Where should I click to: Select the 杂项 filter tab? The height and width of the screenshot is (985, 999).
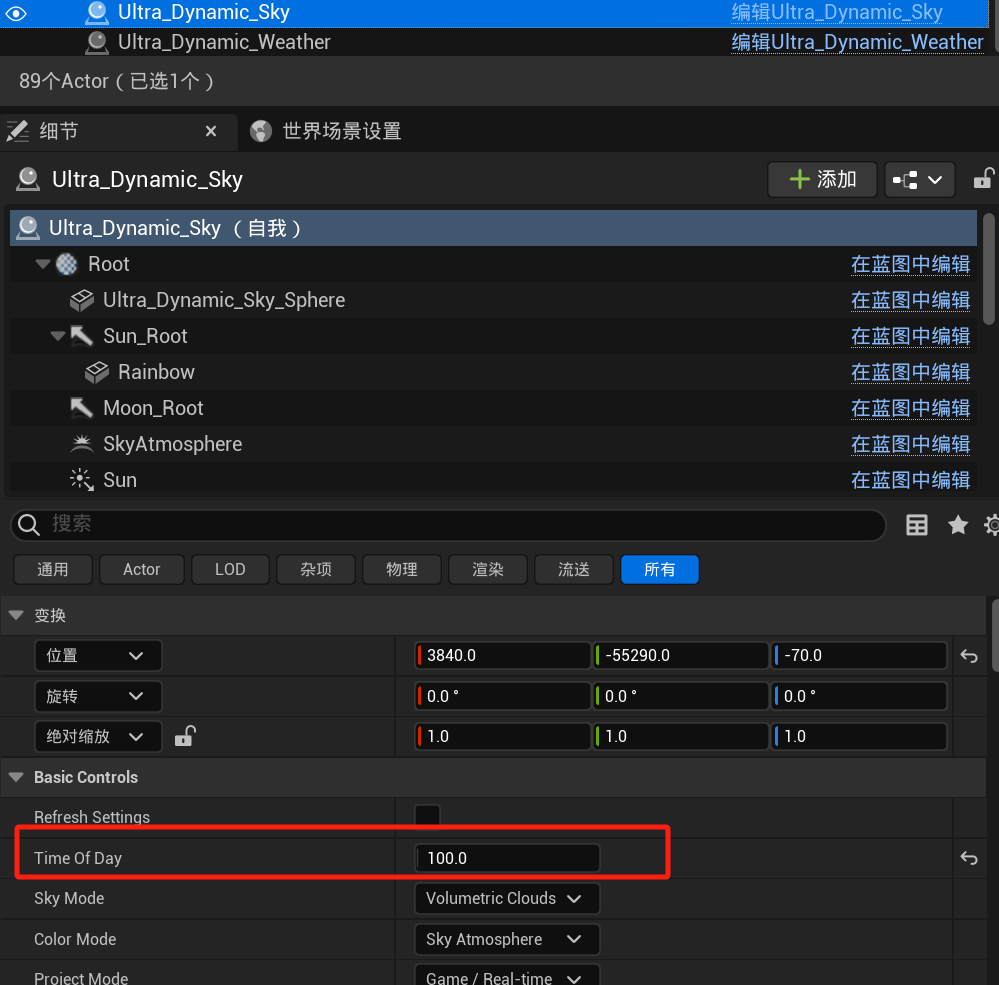(316, 570)
